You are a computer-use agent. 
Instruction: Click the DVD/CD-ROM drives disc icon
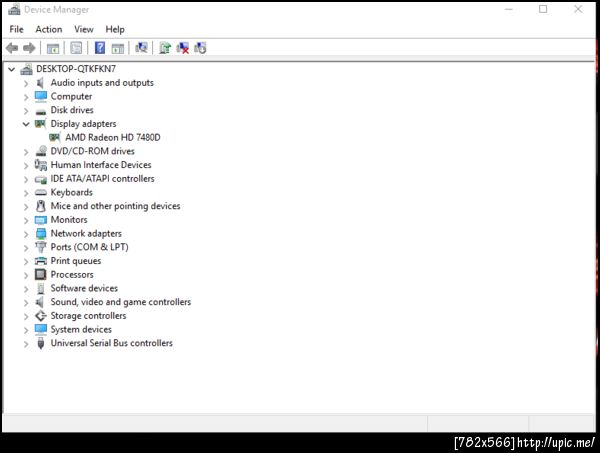click(x=41, y=151)
